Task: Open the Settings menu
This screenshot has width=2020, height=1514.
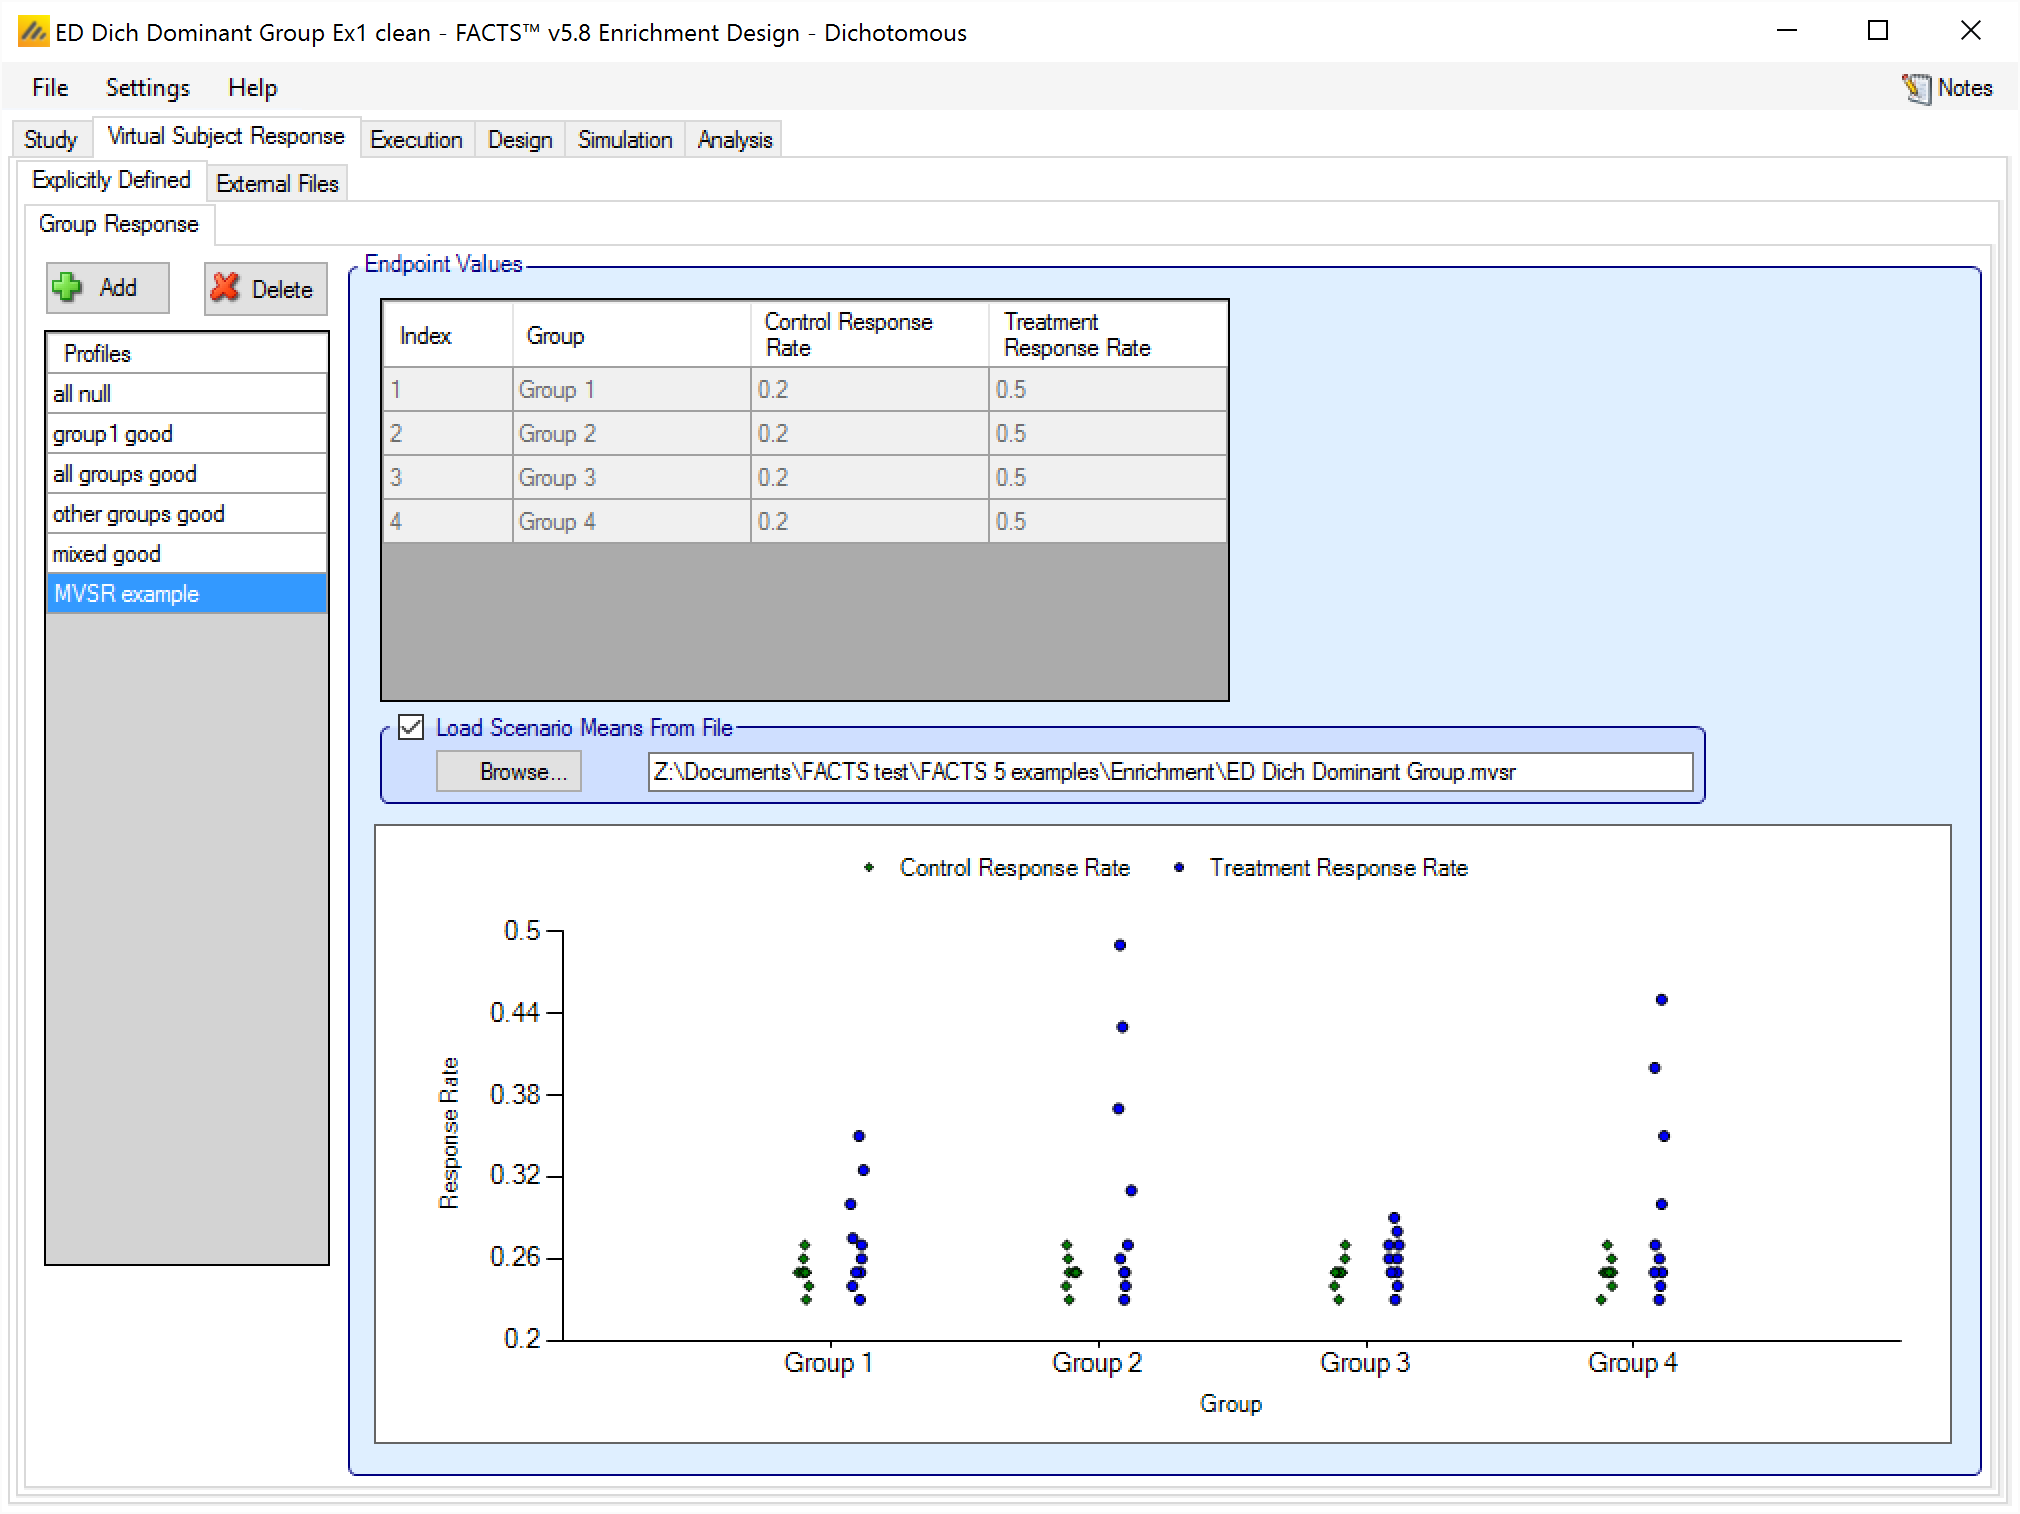Action: pyautogui.click(x=147, y=88)
